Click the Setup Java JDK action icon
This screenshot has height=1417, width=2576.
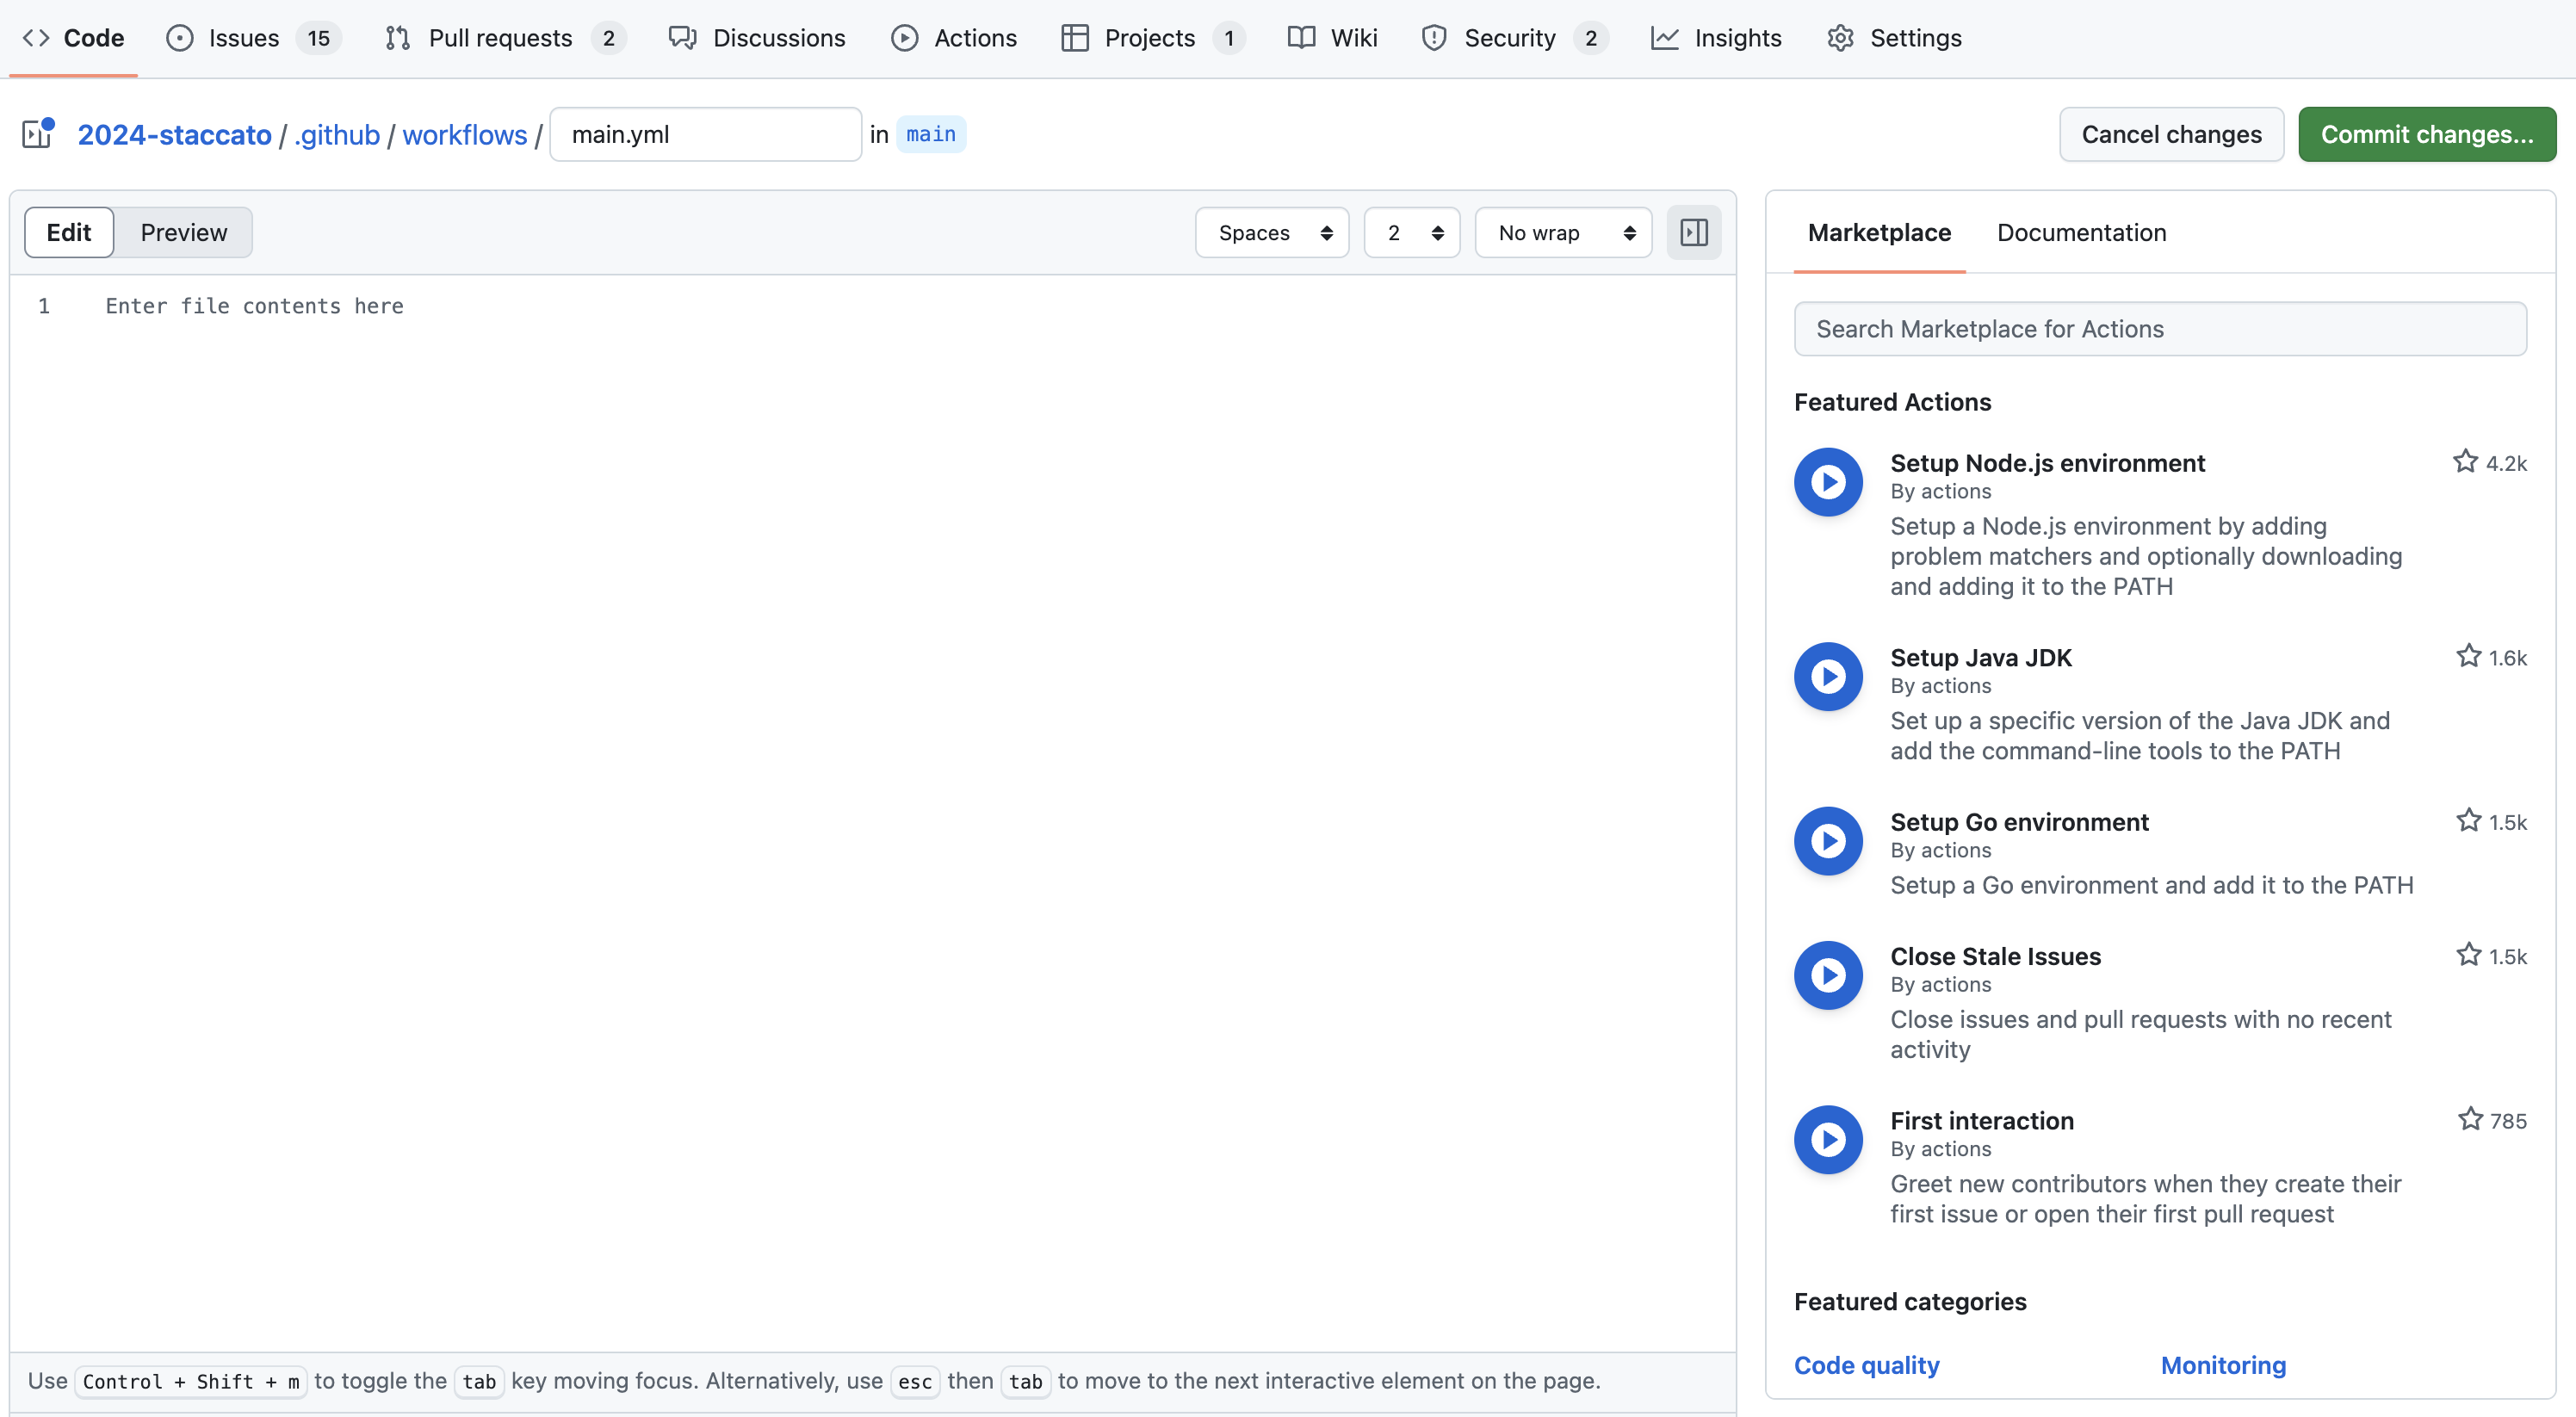[1827, 677]
